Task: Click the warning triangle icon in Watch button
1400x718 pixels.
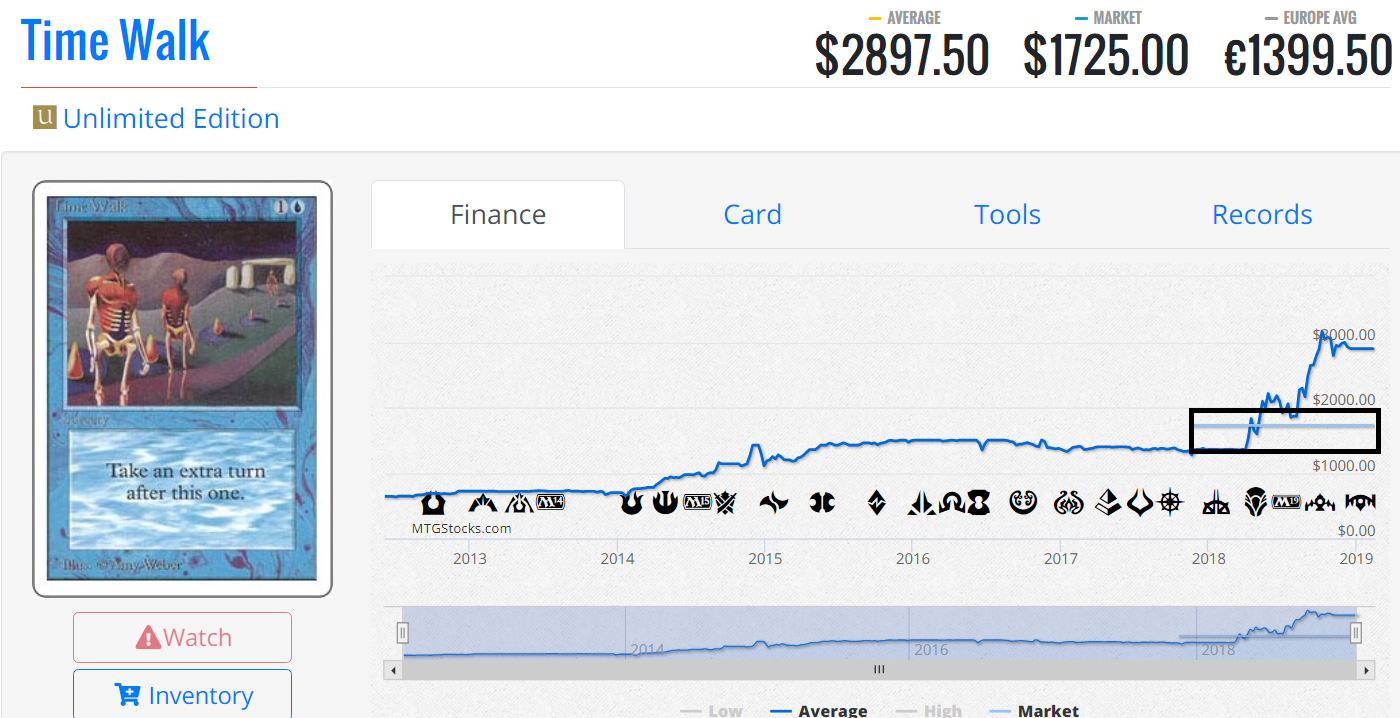Action: point(148,637)
